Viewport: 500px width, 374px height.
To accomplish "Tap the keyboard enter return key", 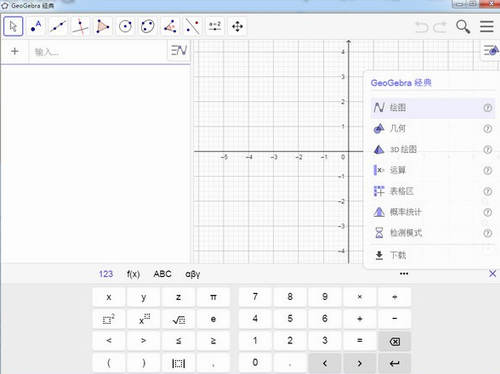I will point(395,363).
